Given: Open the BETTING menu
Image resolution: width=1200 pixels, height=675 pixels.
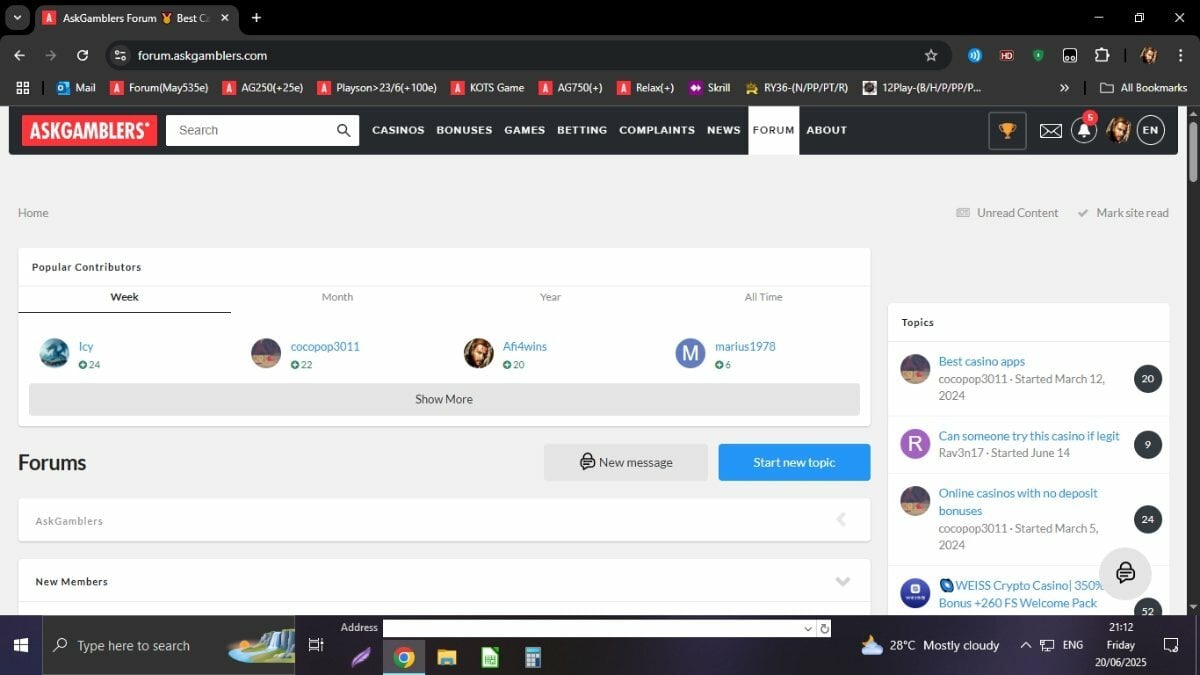Looking at the screenshot, I should [x=582, y=130].
